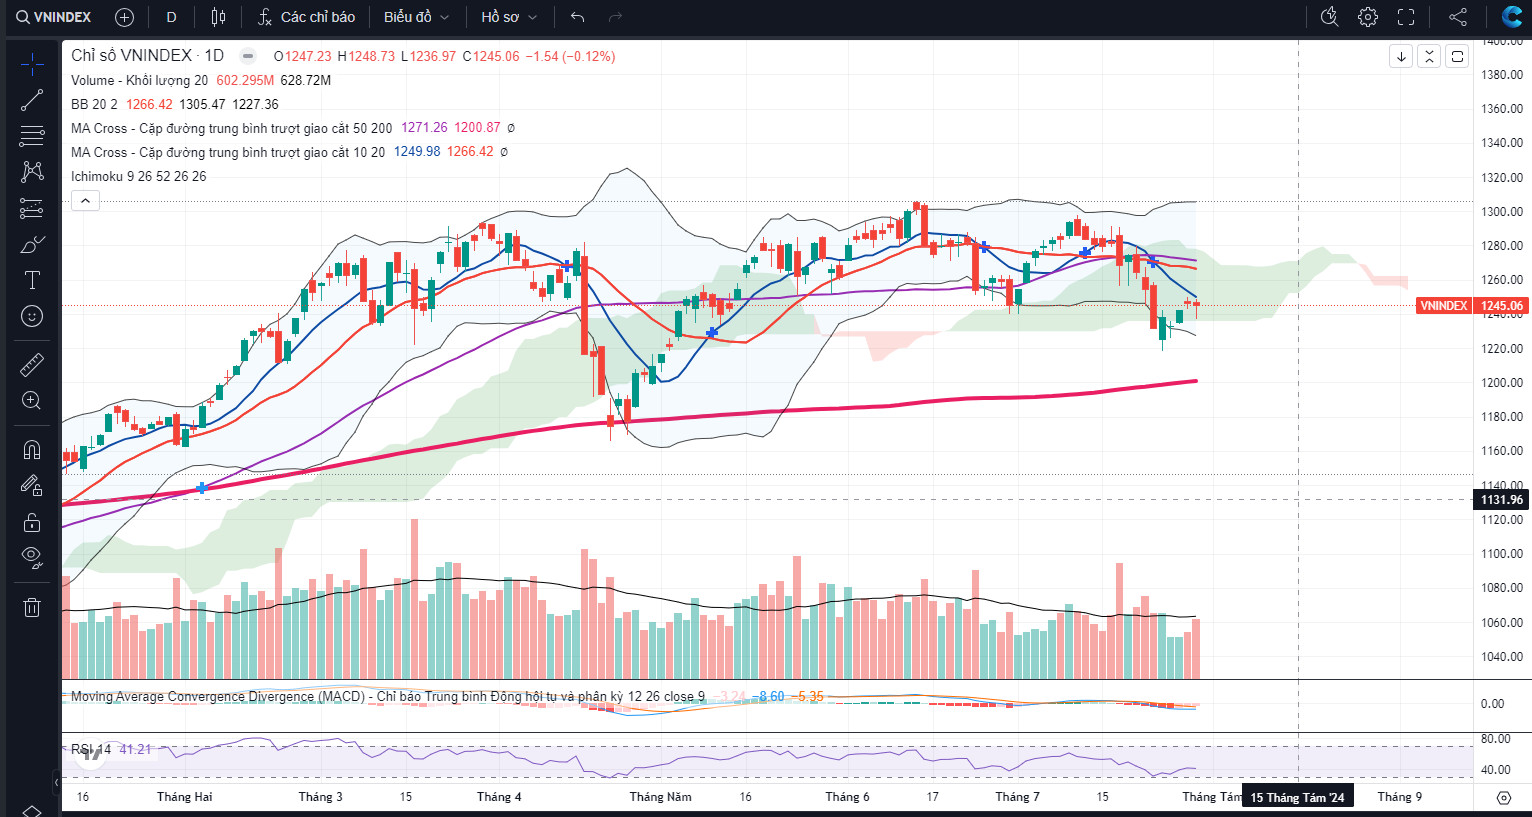This screenshot has width=1532, height=817.
Task: Select the forecast position tool
Action: 32,208
